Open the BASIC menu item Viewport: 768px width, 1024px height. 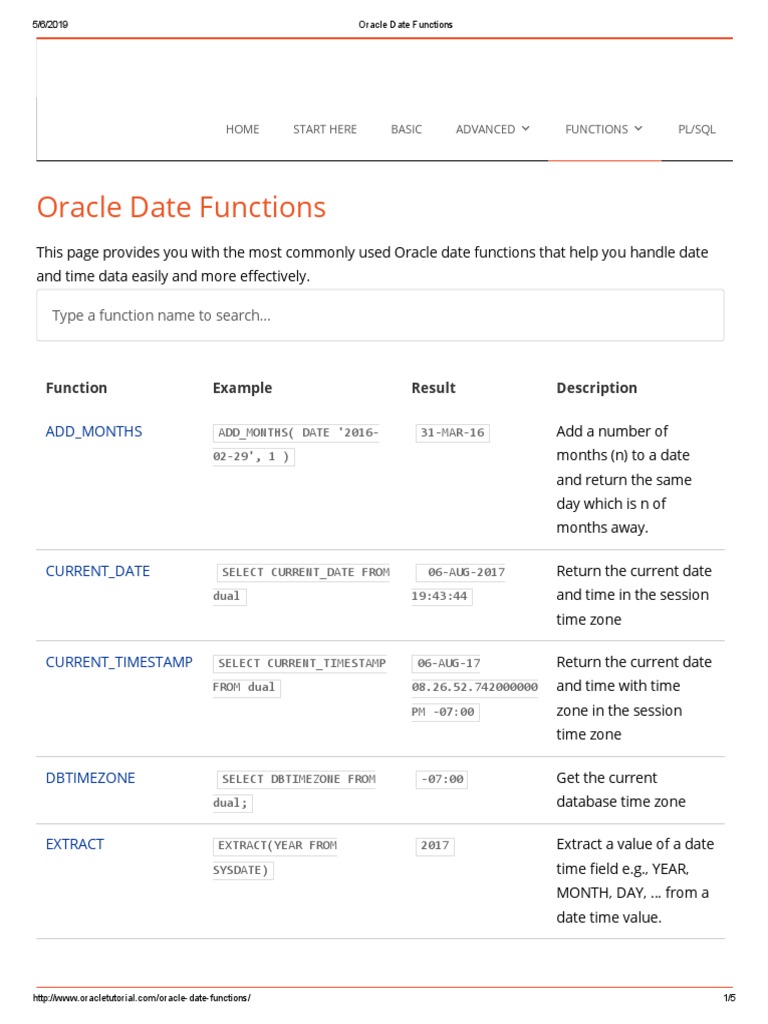pos(406,129)
